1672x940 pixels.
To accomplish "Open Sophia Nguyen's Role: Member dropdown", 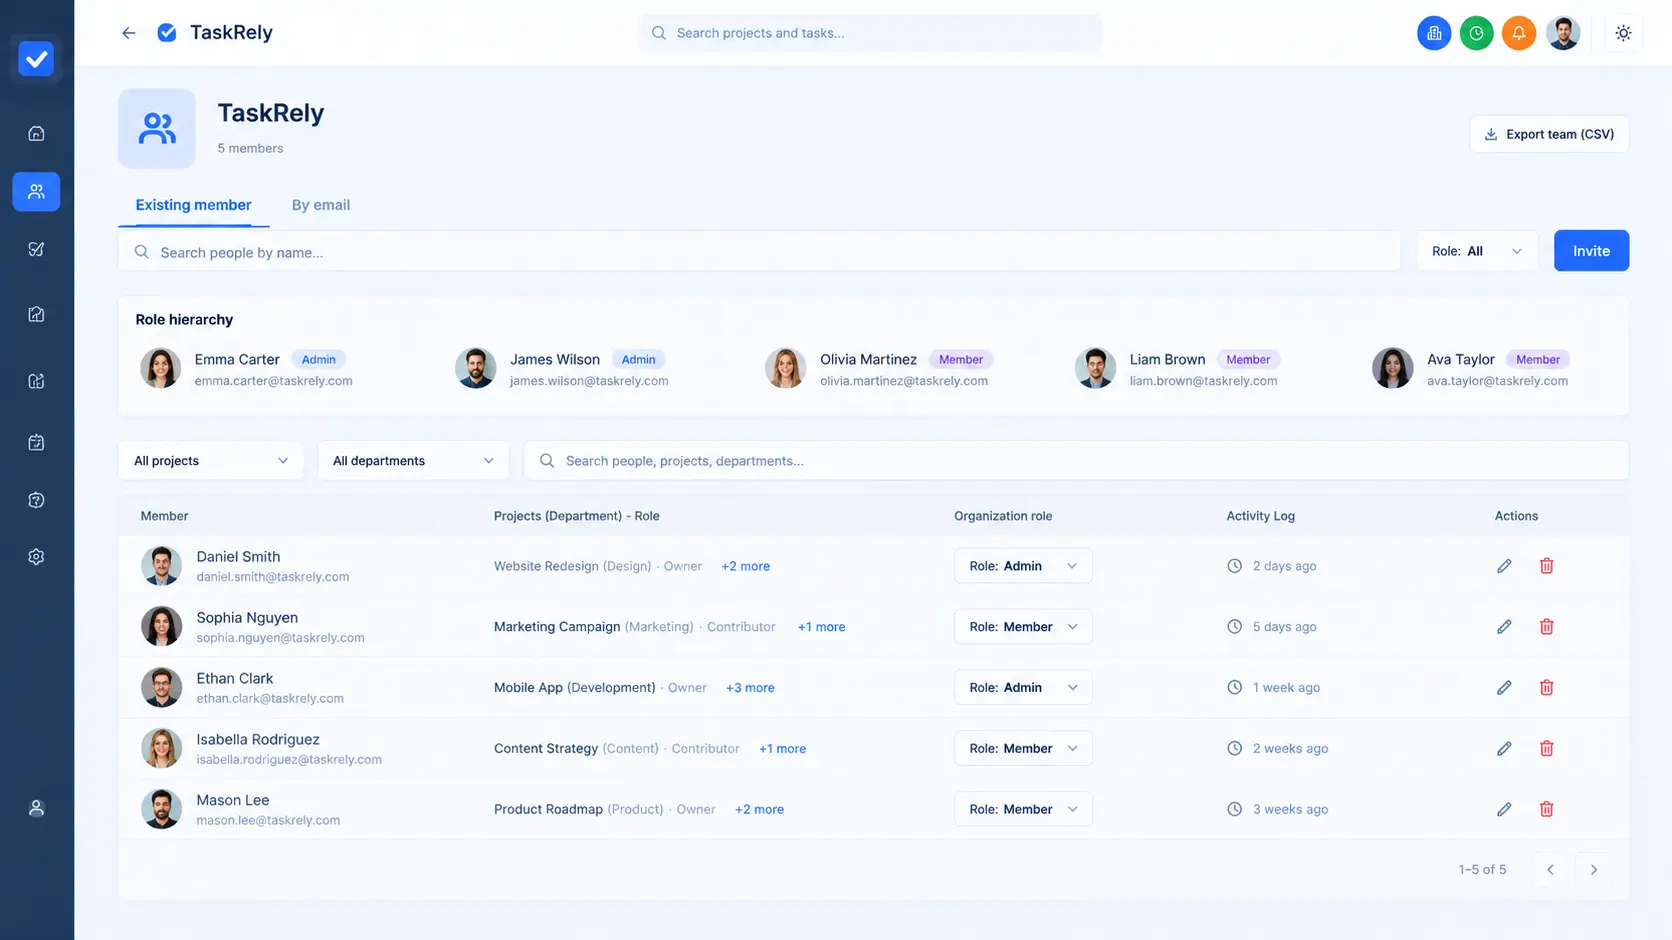I will (1023, 627).
